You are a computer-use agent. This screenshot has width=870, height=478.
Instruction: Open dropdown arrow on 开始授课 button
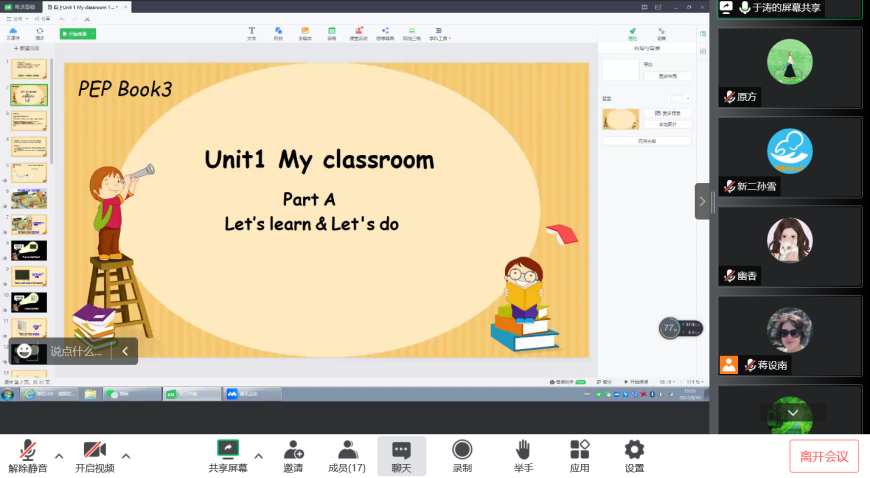[93, 34]
